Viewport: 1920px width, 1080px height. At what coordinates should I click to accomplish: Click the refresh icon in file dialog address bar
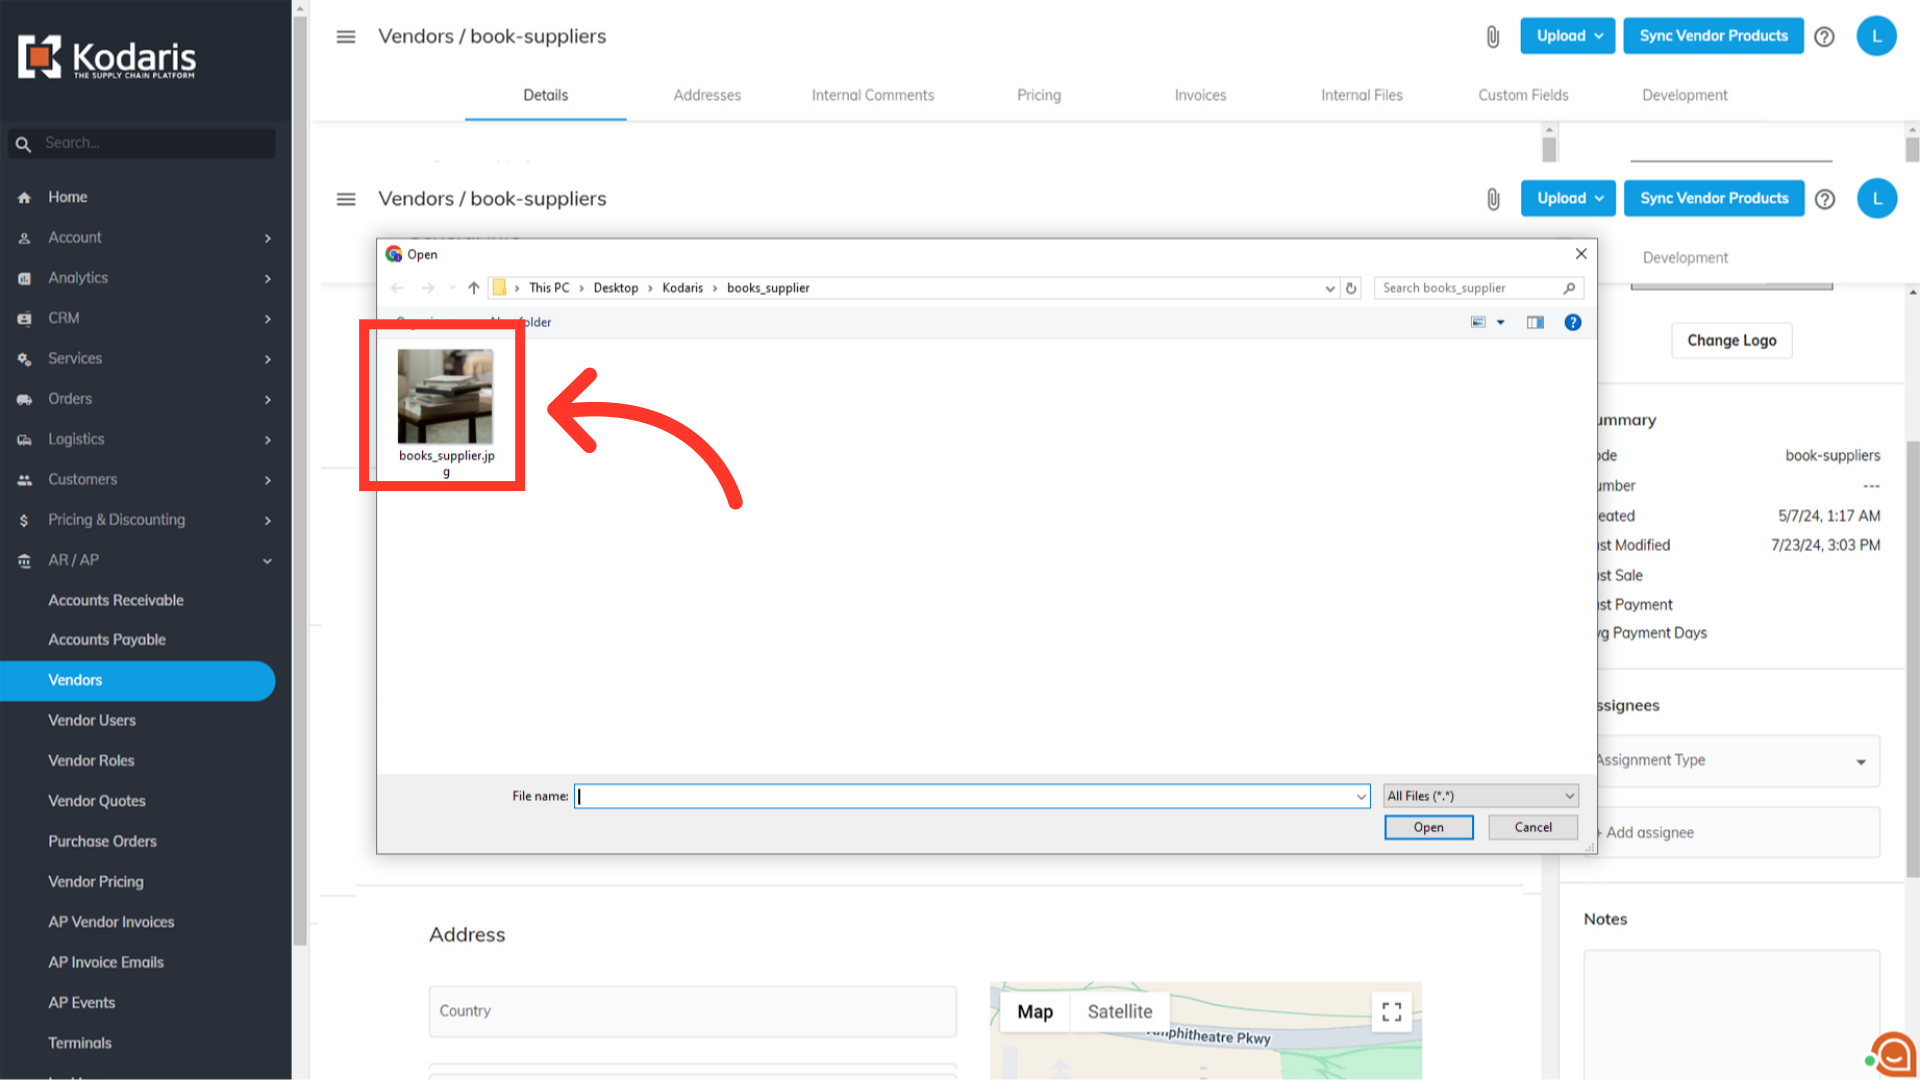pyautogui.click(x=1351, y=288)
